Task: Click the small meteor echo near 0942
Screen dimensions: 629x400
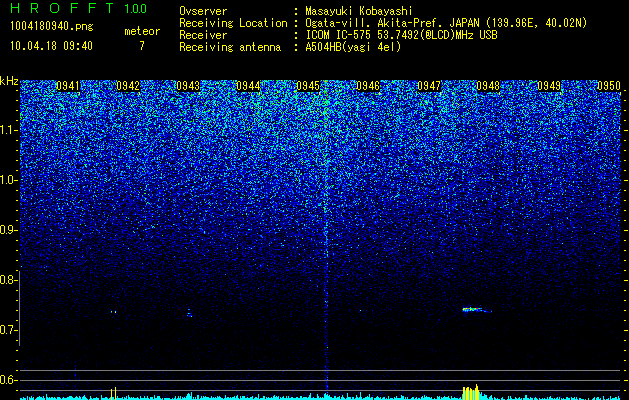Action: 114,312
